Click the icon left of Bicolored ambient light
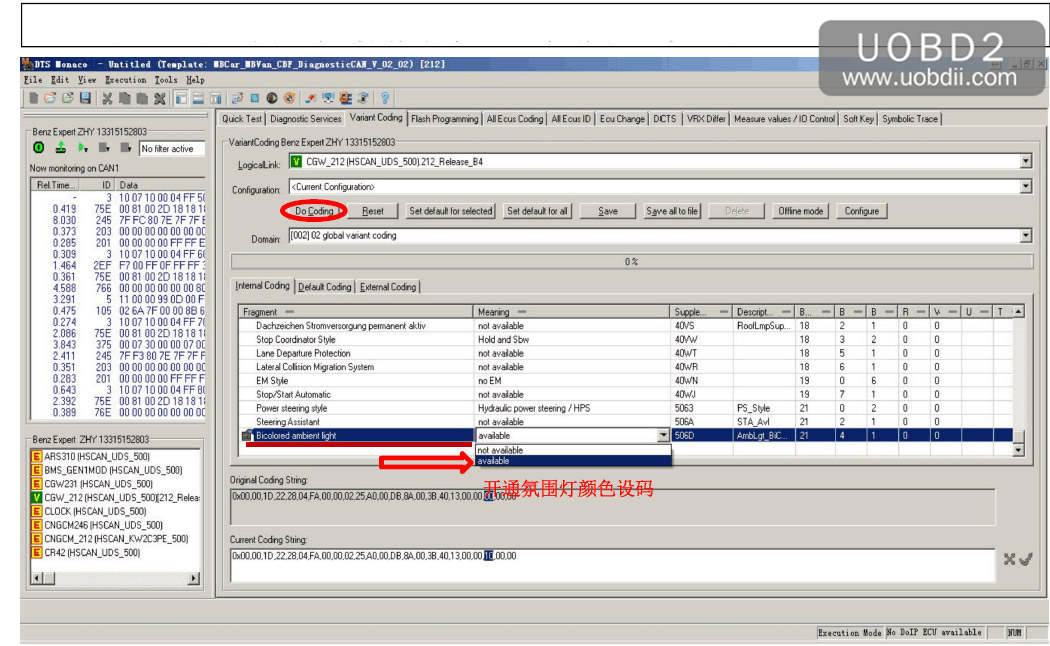Screen dimensions: 1050x646 point(246,436)
